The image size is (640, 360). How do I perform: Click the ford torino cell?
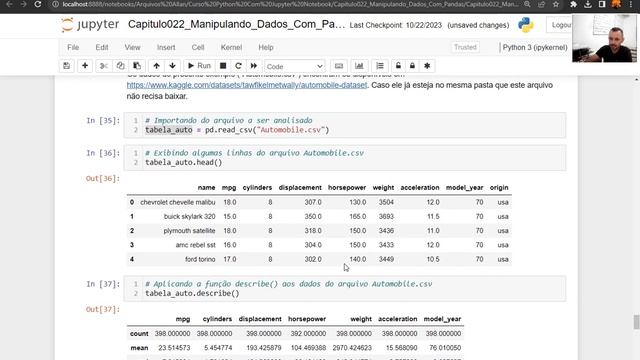tap(200, 260)
